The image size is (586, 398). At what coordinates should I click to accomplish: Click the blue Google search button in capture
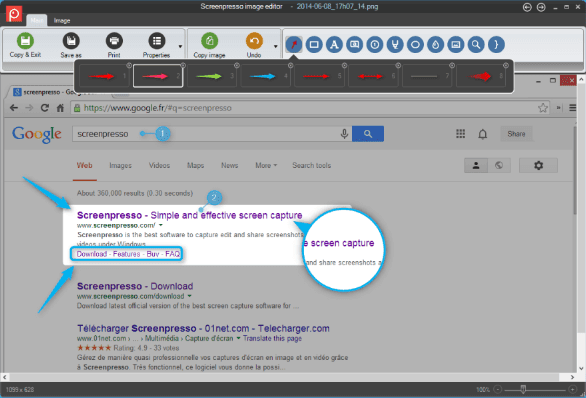click(x=368, y=134)
